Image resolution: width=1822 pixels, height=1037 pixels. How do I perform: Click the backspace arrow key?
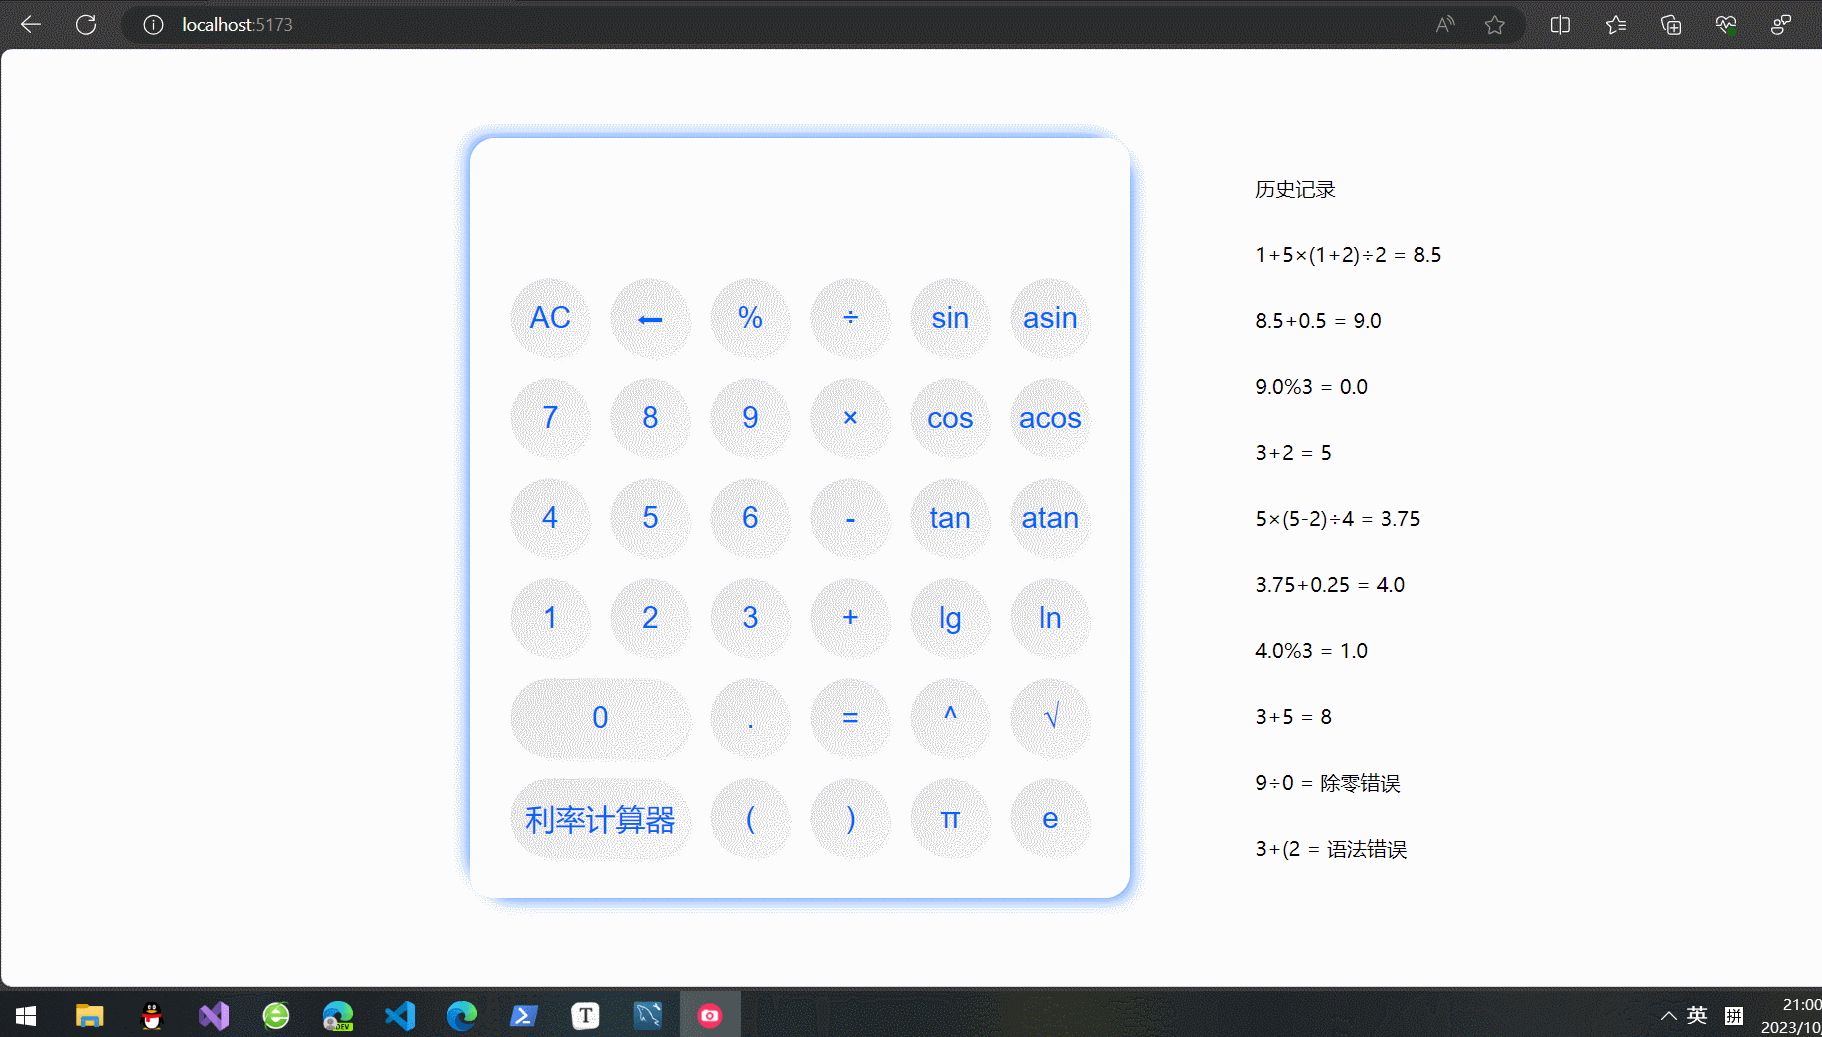pyautogui.click(x=650, y=318)
